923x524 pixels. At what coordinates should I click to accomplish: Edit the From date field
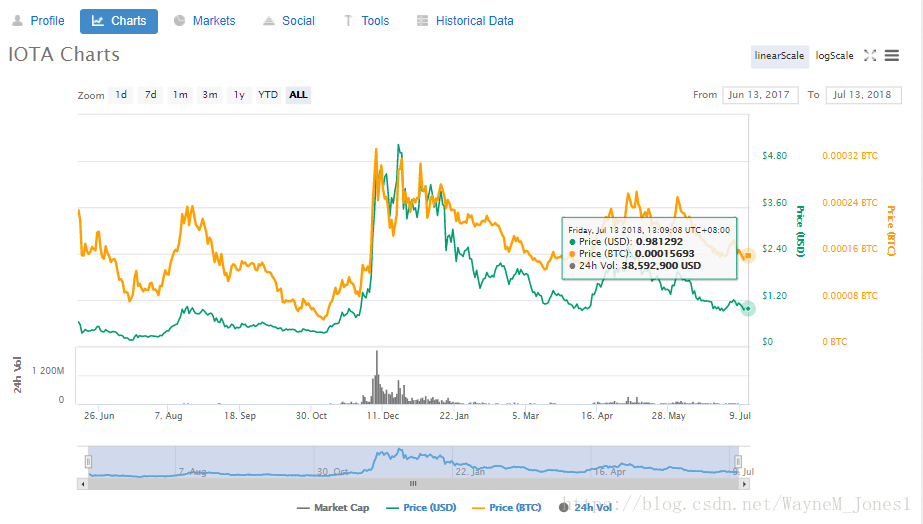(x=760, y=95)
